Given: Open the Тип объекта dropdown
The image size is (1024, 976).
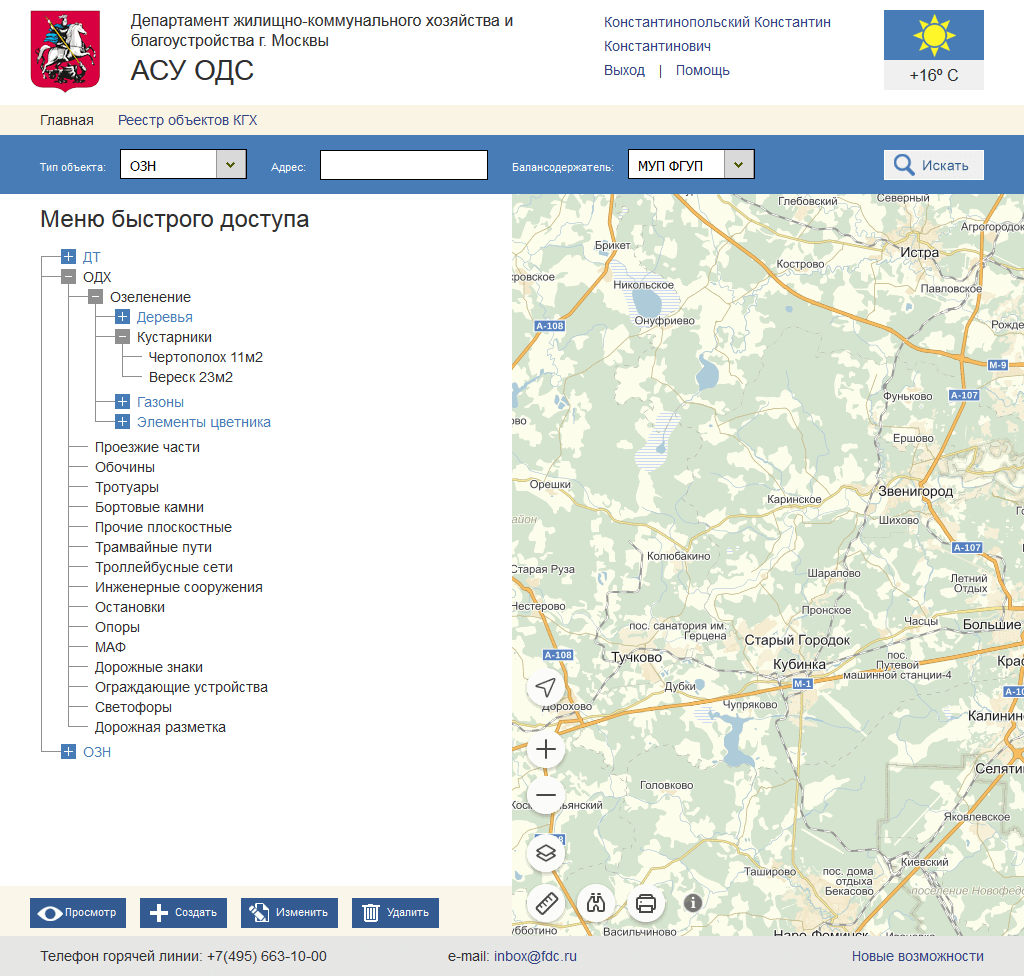Looking at the screenshot, I should click(x=231, y=165).
